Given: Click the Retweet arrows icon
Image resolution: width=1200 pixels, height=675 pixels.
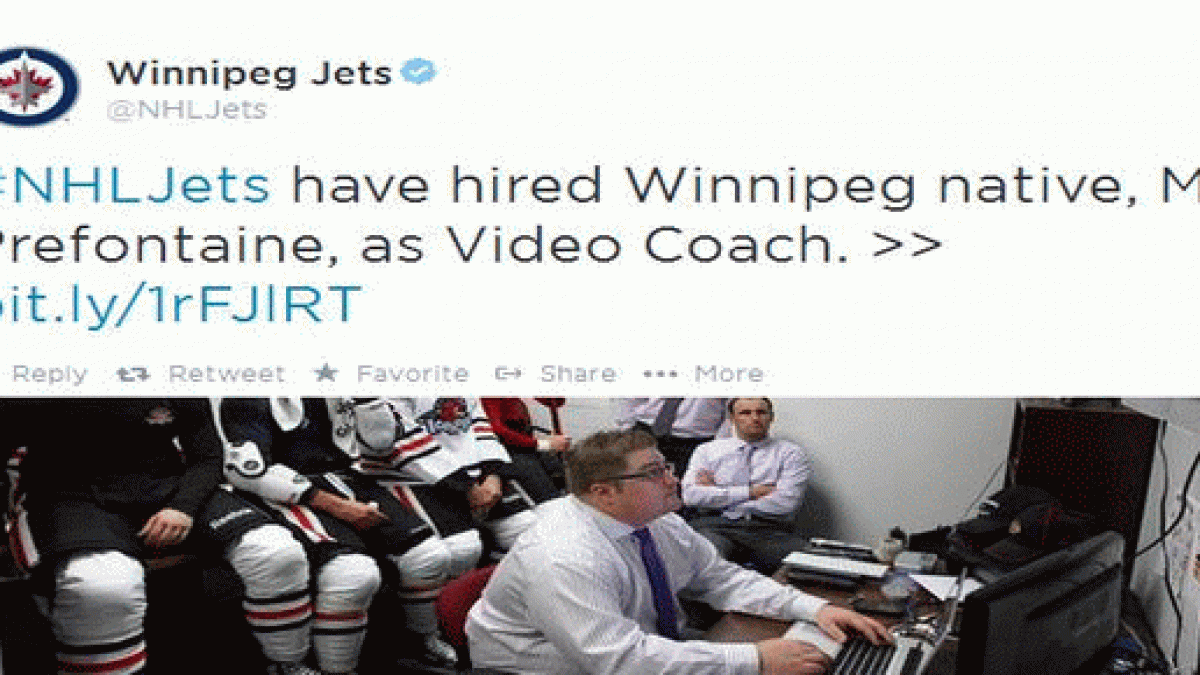Looking at the screenshot, I should 133,374.
